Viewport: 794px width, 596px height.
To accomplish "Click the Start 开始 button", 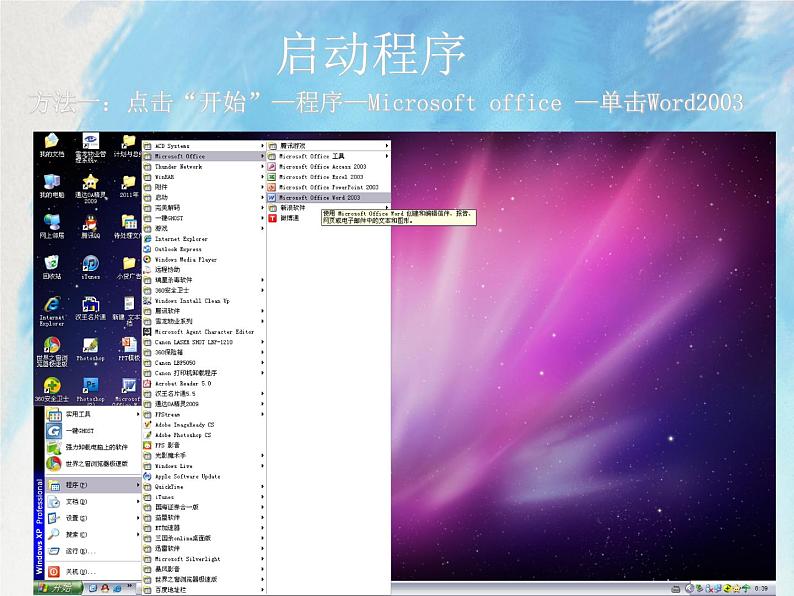I will pyautogui.click(x=58, y=588).
